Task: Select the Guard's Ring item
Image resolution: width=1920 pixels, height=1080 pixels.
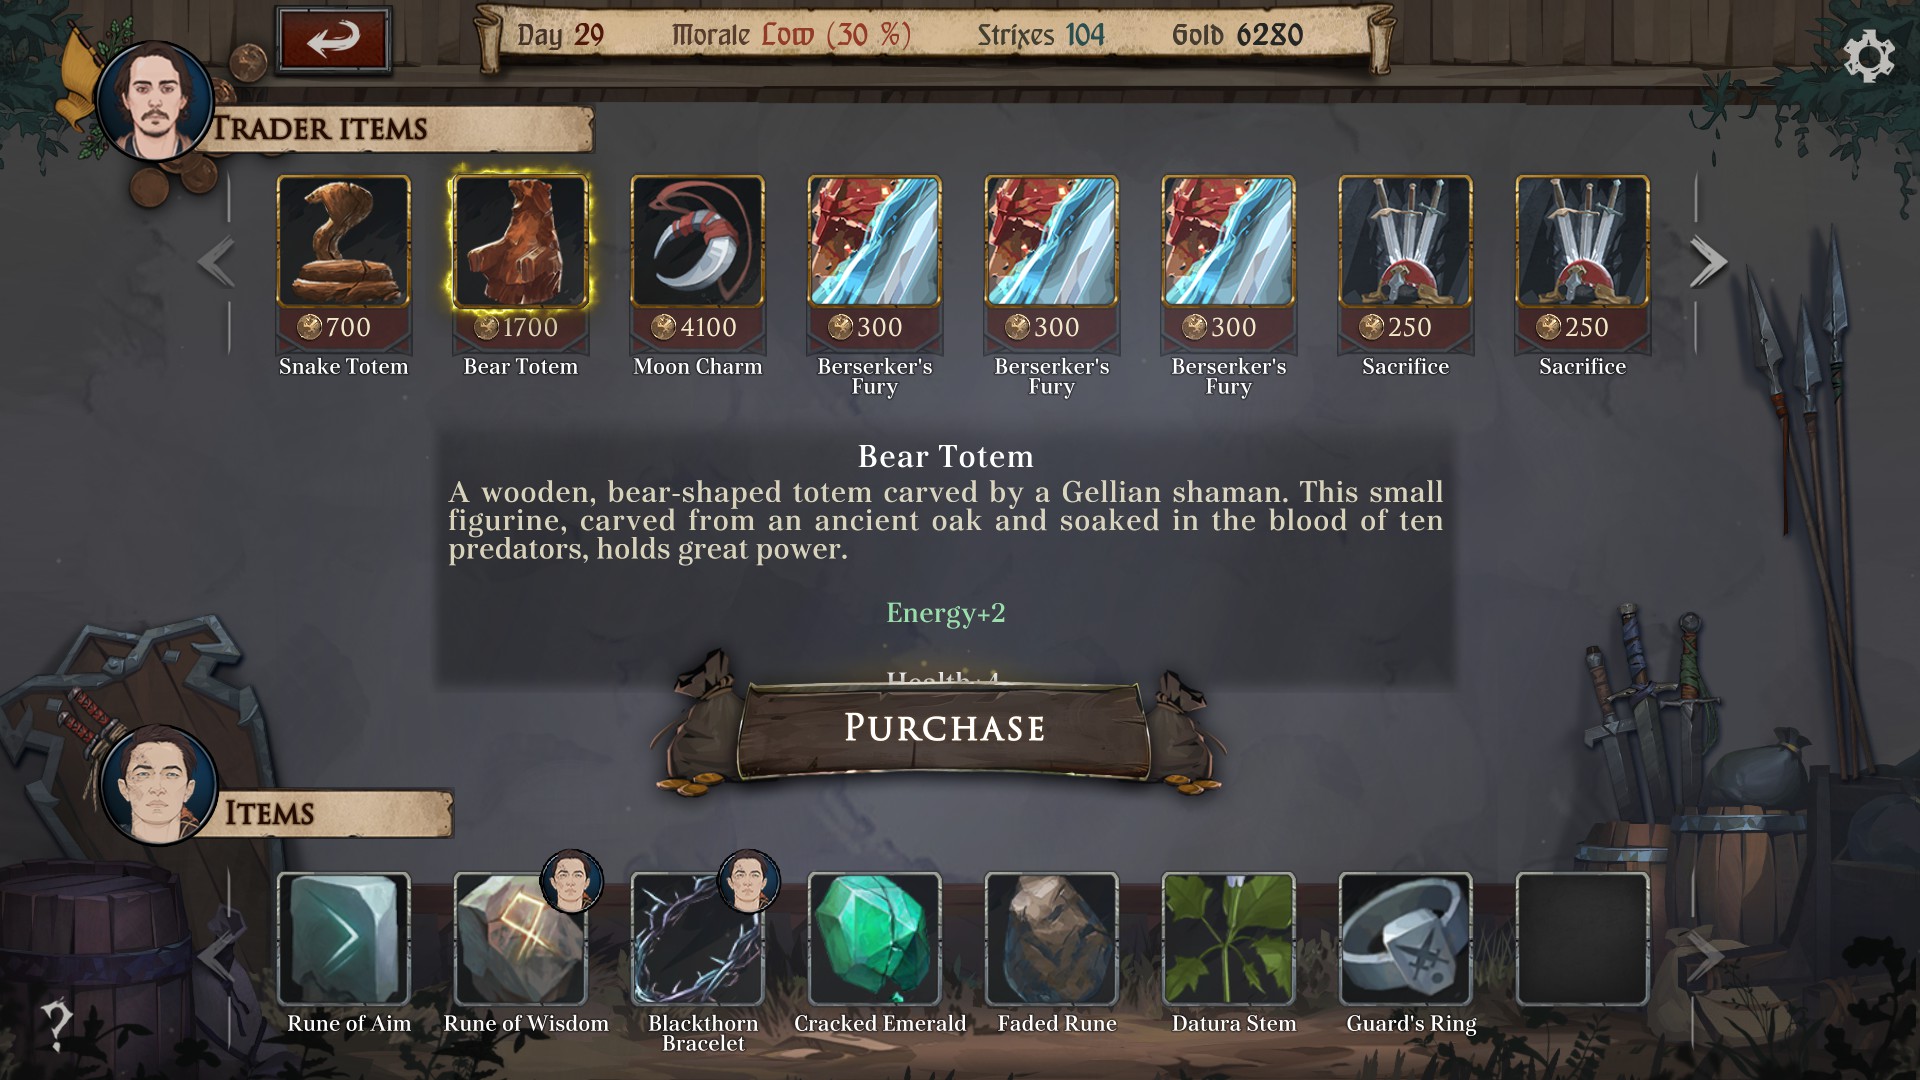Action: (1405, 939)
